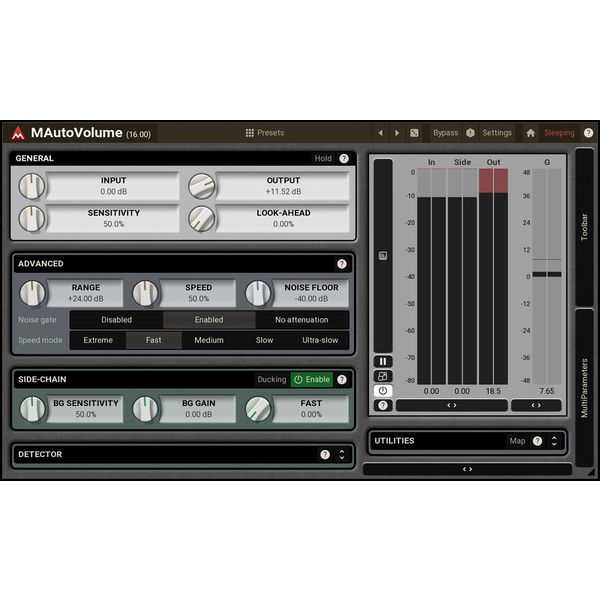Select Medium speed mode
The image size is (600, 600).
tap(209, 340)
